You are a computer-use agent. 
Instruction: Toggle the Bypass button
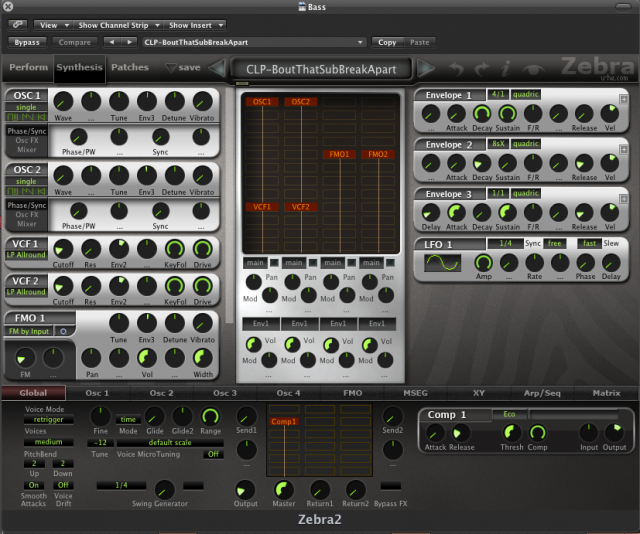(x=25, y=42)
